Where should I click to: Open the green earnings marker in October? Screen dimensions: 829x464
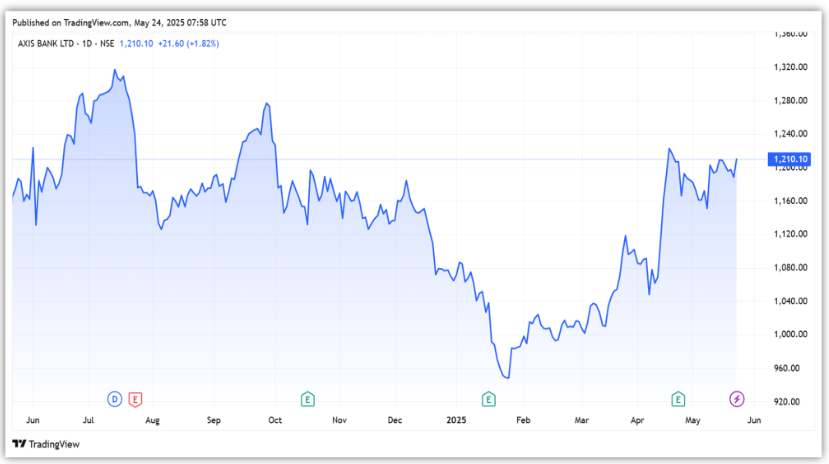308,399
